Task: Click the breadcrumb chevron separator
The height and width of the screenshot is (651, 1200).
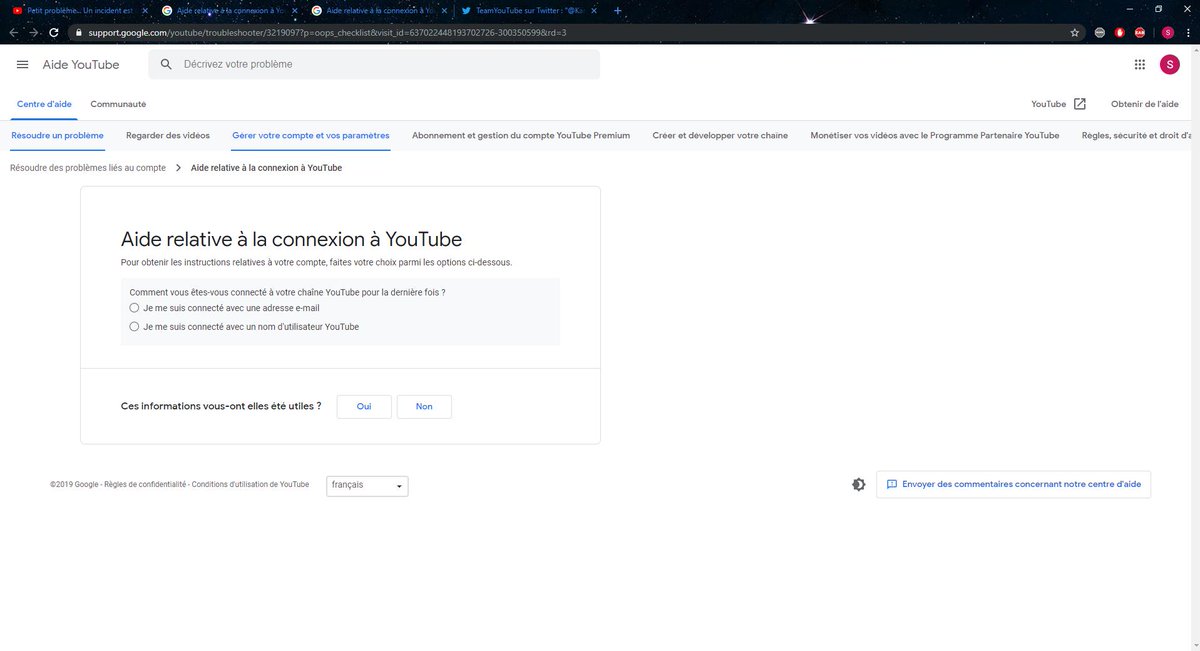Action: pos(178,168)
